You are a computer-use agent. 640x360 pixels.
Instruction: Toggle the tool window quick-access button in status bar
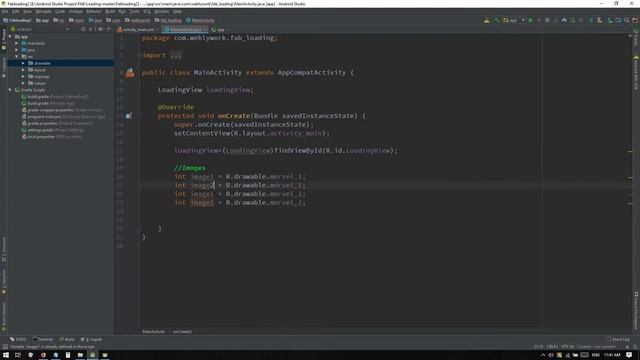pos(5,347)
